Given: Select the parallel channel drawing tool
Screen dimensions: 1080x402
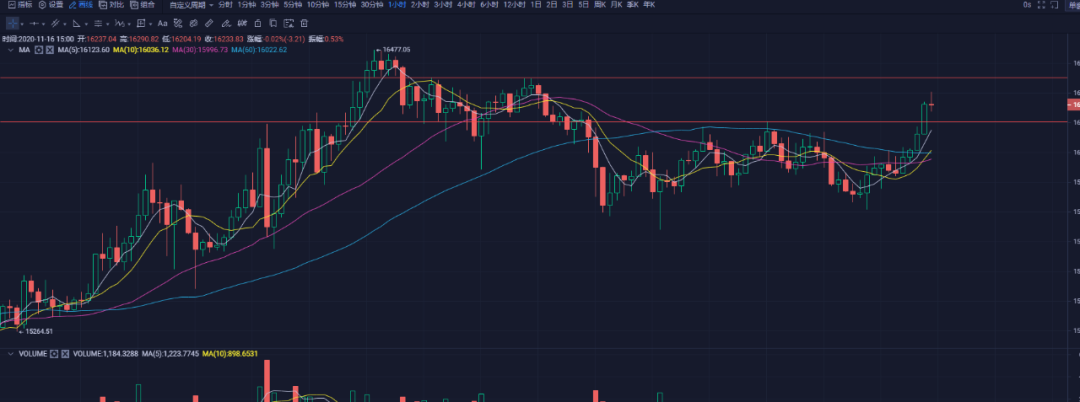Looking at the screenshot, I should coord(55,23).
